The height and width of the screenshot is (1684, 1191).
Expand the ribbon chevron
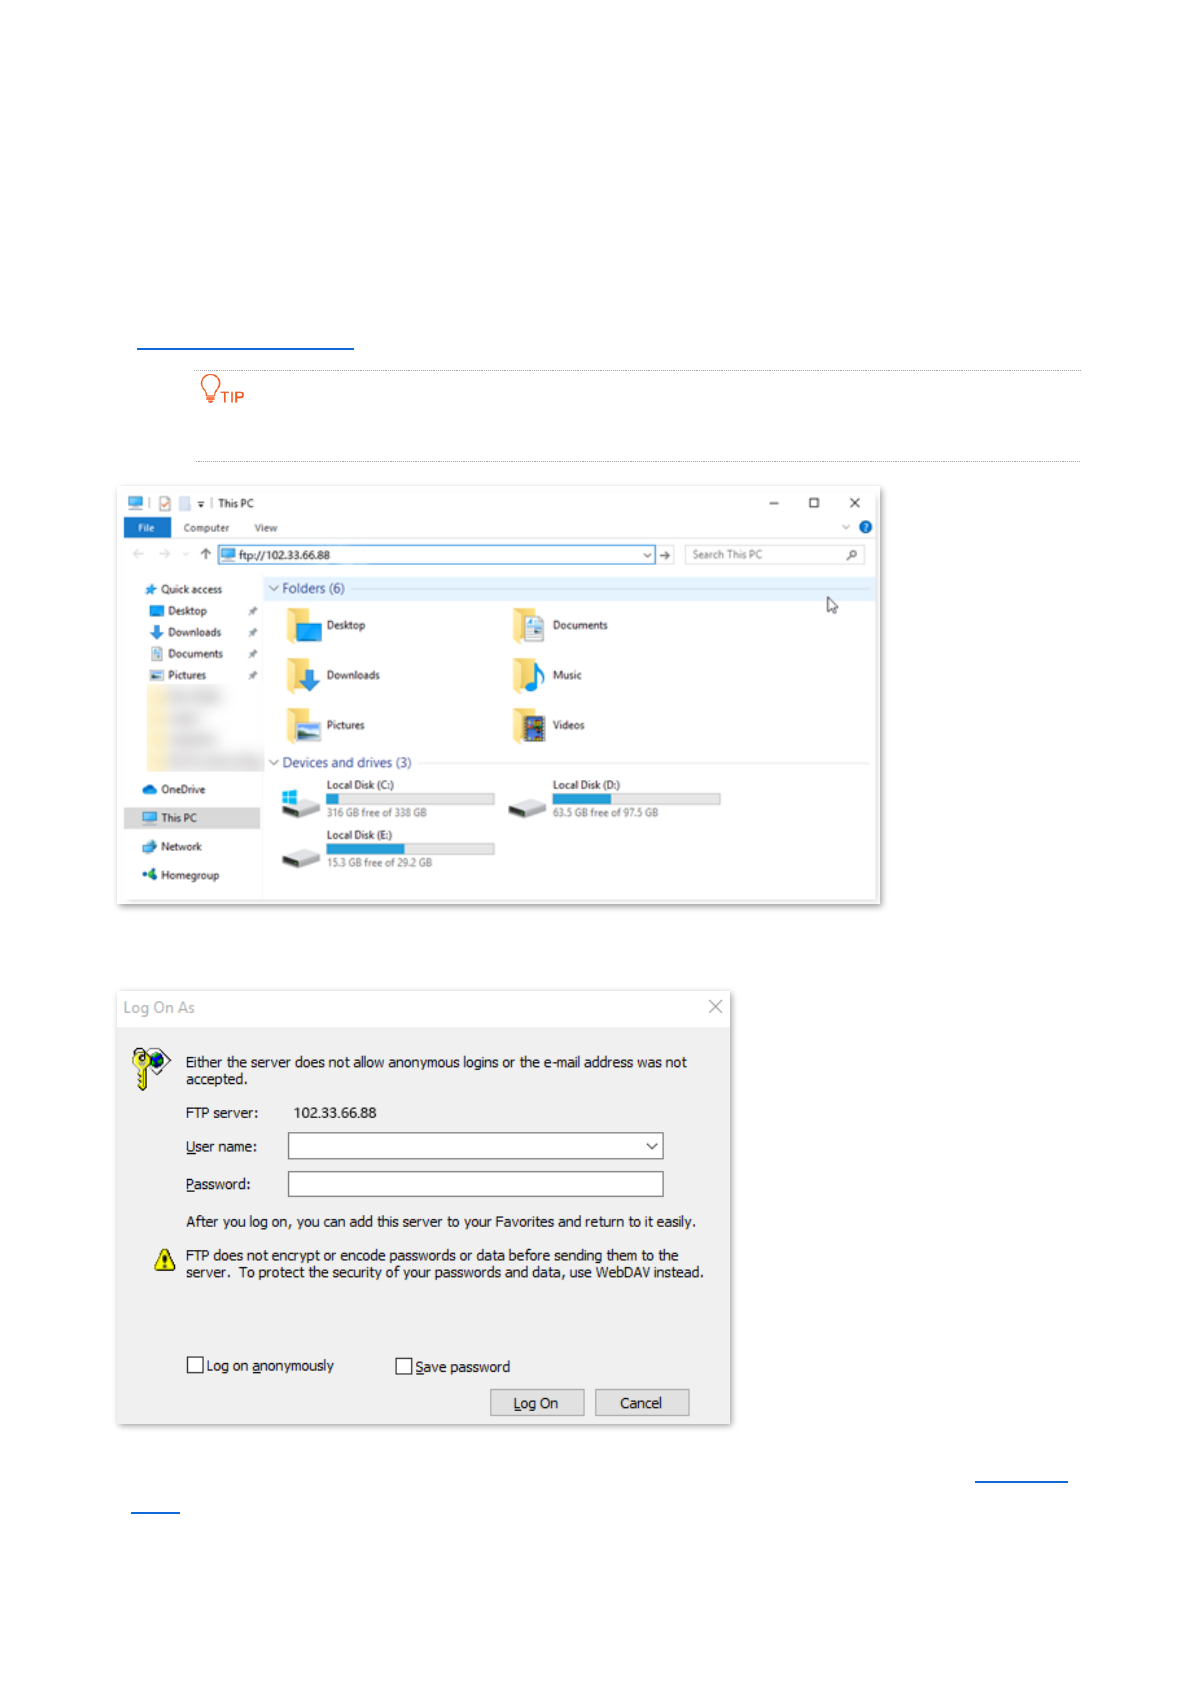coord(846,527)
